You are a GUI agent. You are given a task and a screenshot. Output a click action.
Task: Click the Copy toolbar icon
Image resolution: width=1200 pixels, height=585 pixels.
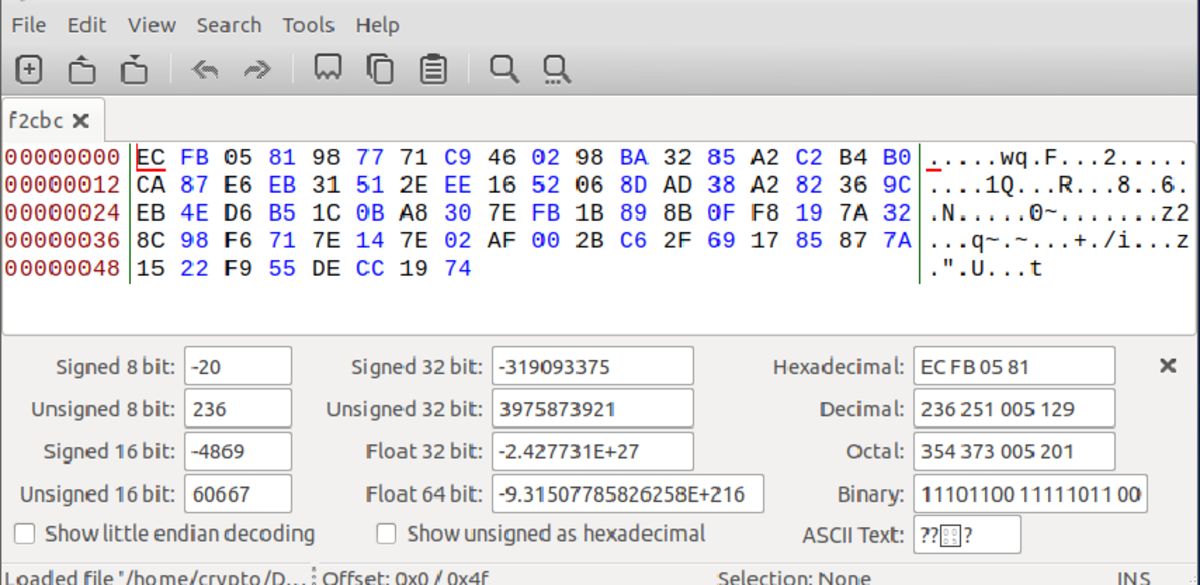(380, 69)
